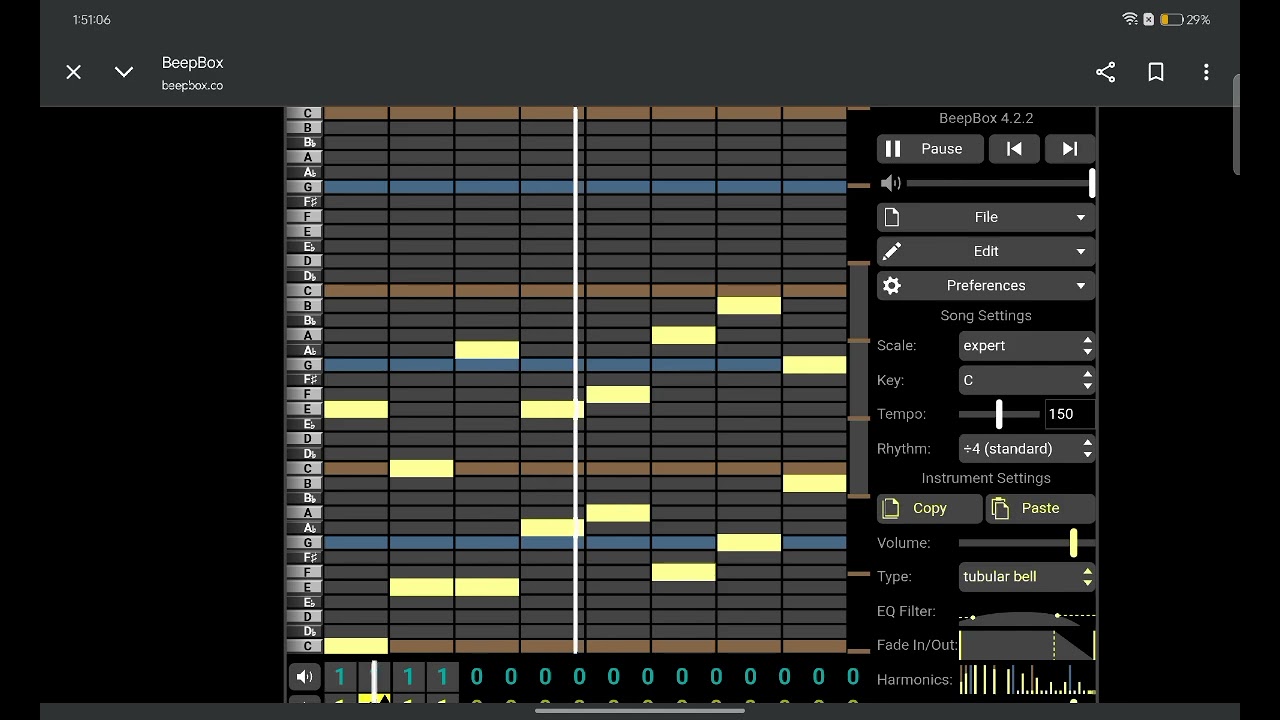Click the Tempo: label

coord(901,414)
